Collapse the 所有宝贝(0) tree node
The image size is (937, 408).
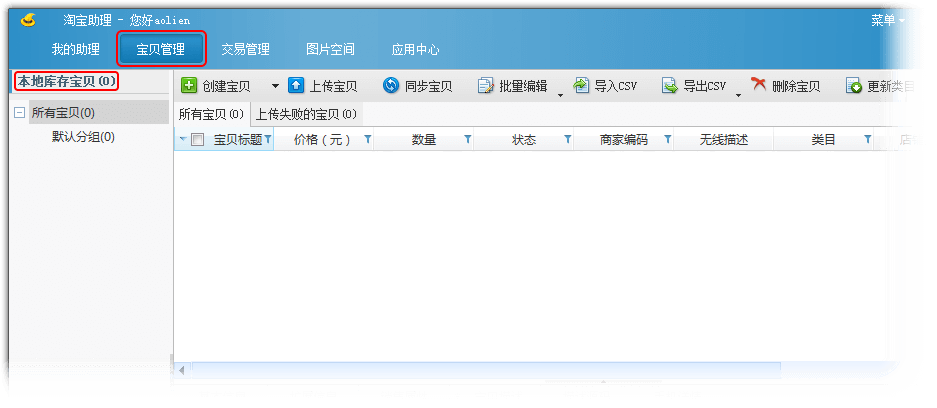20,113
